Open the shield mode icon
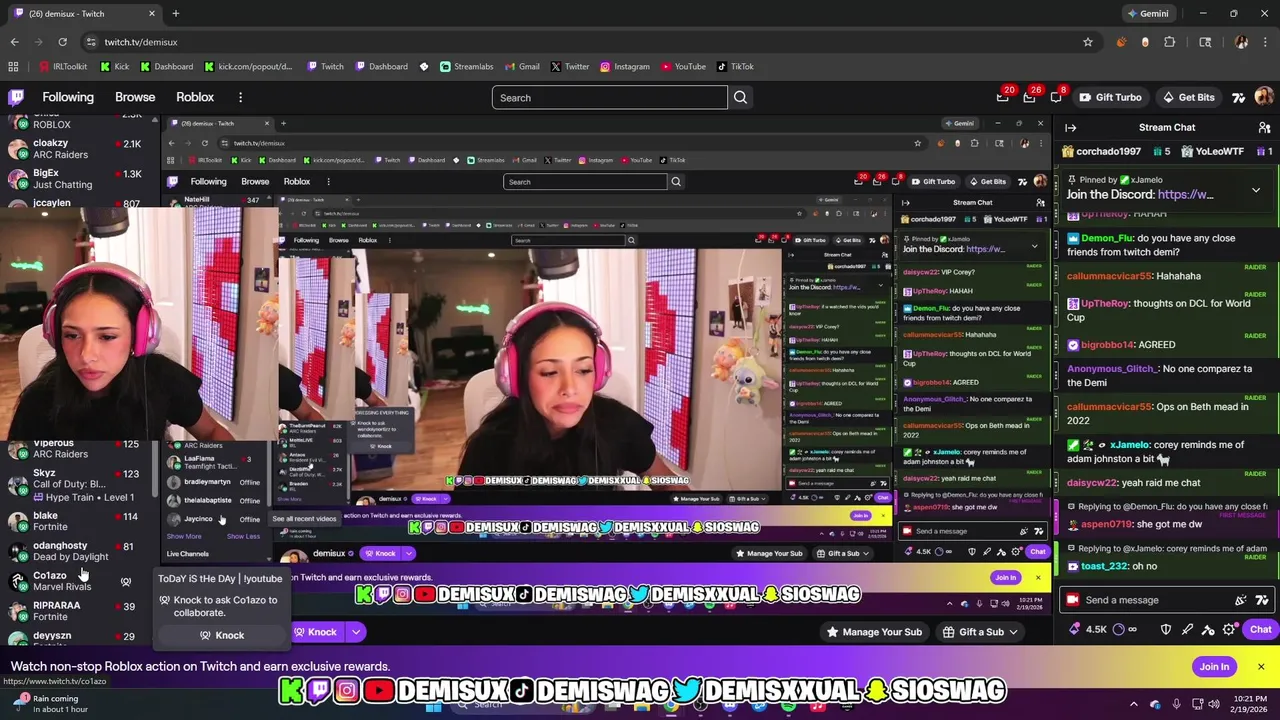 (x=1165, y=630)
